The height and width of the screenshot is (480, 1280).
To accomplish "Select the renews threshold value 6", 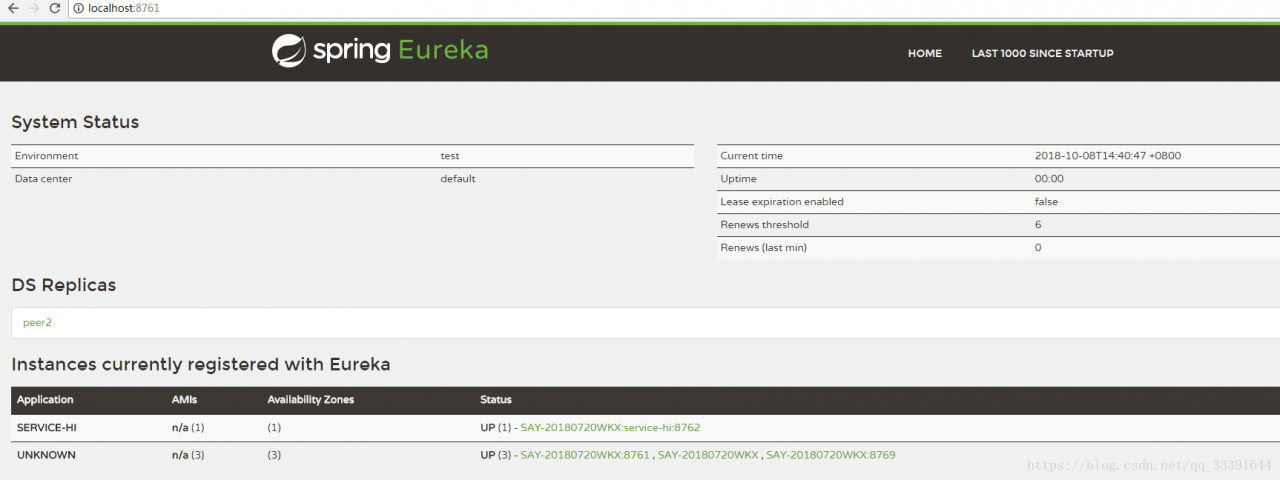I will pyautogui.click(x=1038, y=225).
